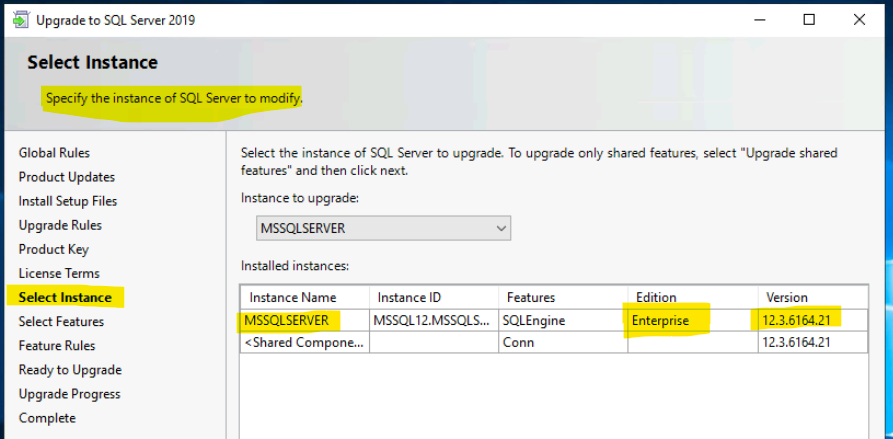This screenshot has width=893, height=439.
Task: Go to Product Updates step
Action: pyautogui.click(x=67, y=177)
